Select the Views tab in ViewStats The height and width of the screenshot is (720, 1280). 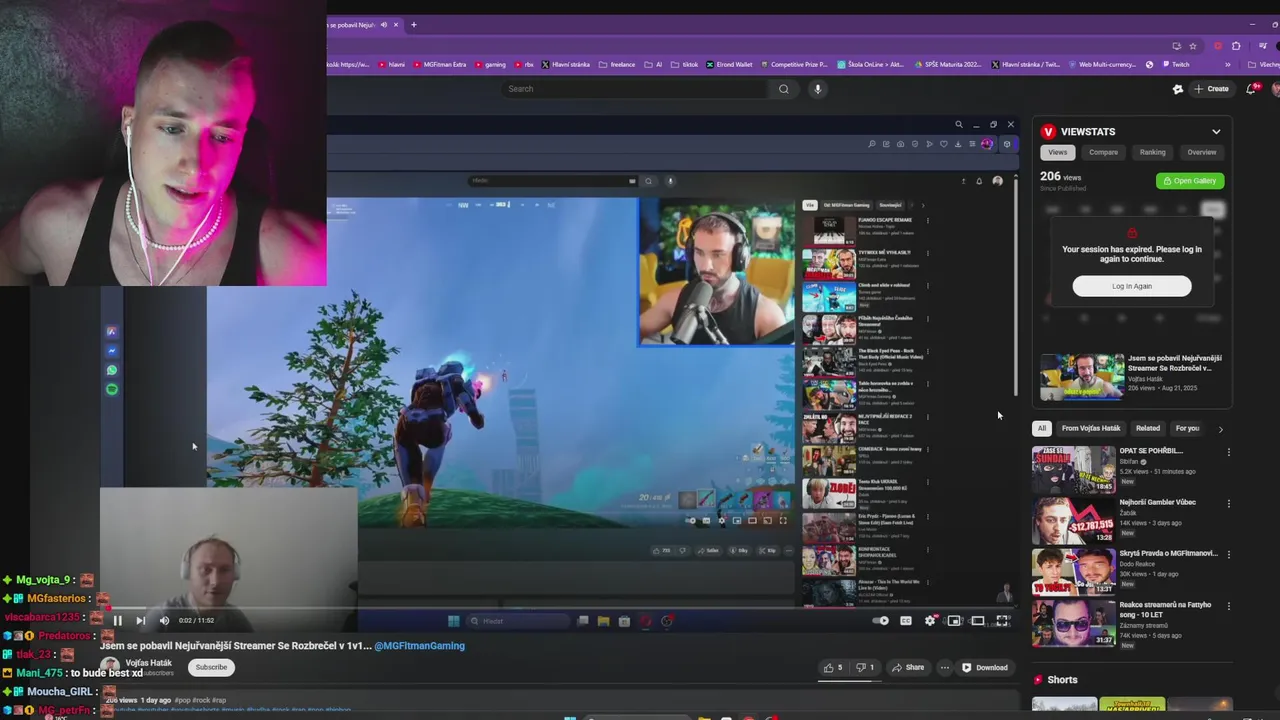tap(1057, 152)
